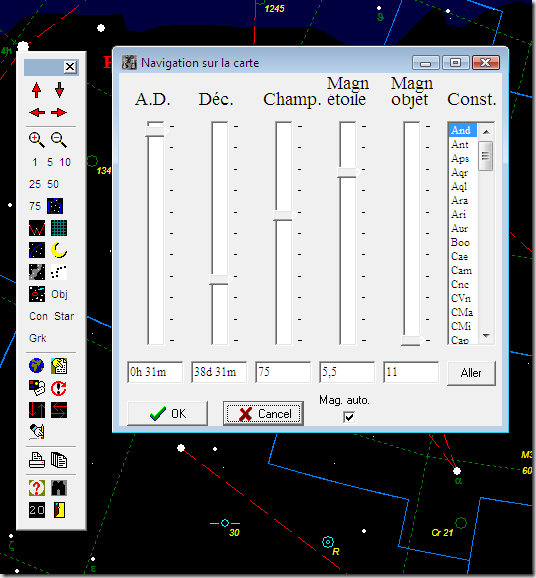Click the red circular refresh icon
This screenshot has width=536, height=578.
click(59, 388)
